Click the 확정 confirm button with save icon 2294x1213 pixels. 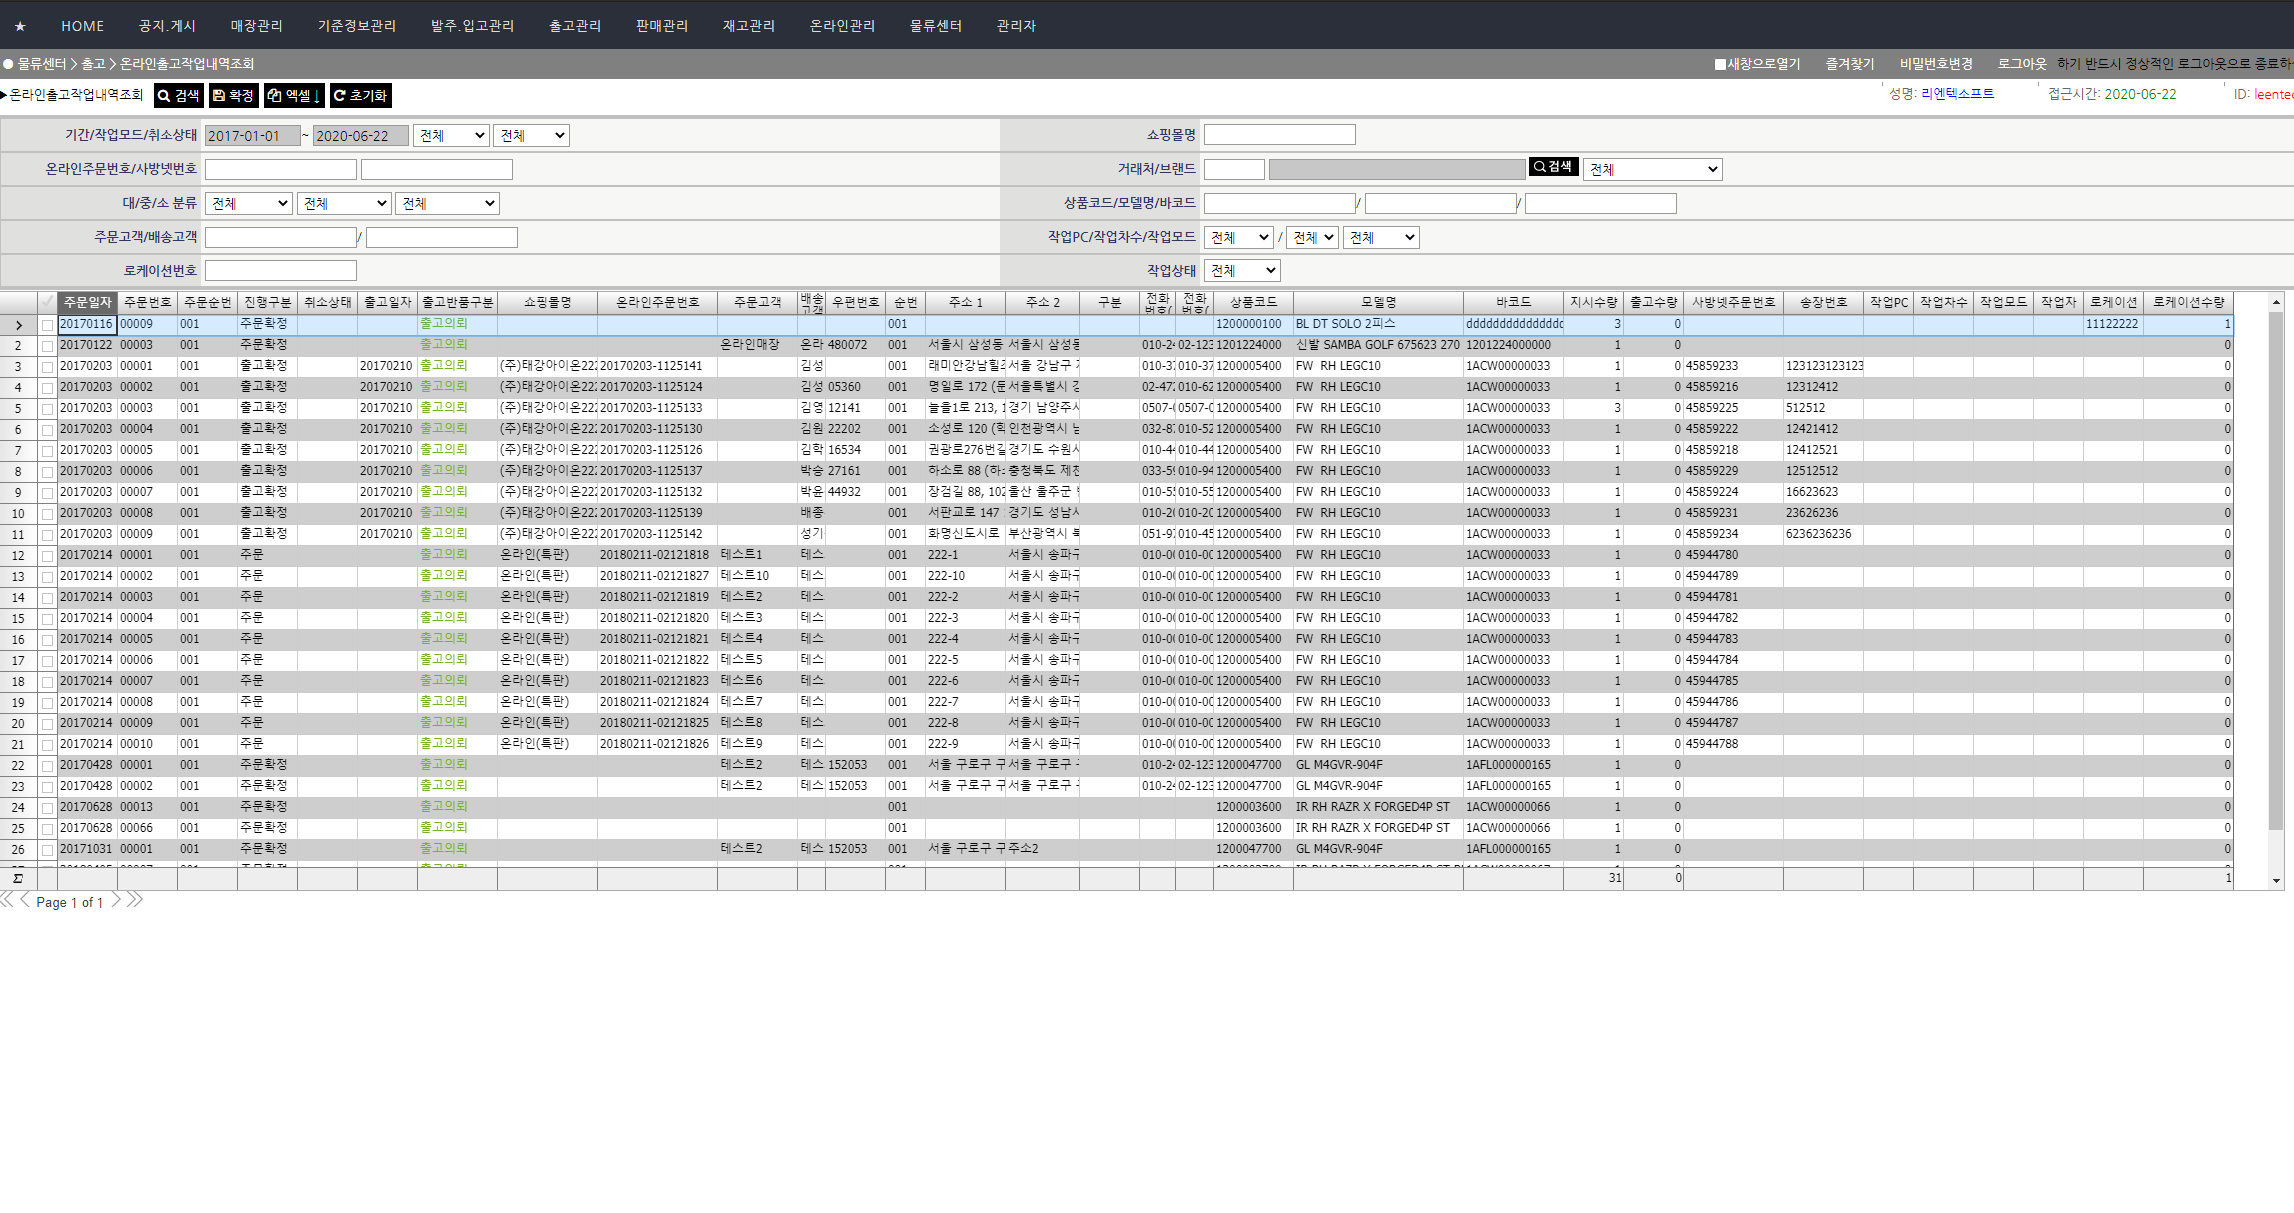click(233, 96)
